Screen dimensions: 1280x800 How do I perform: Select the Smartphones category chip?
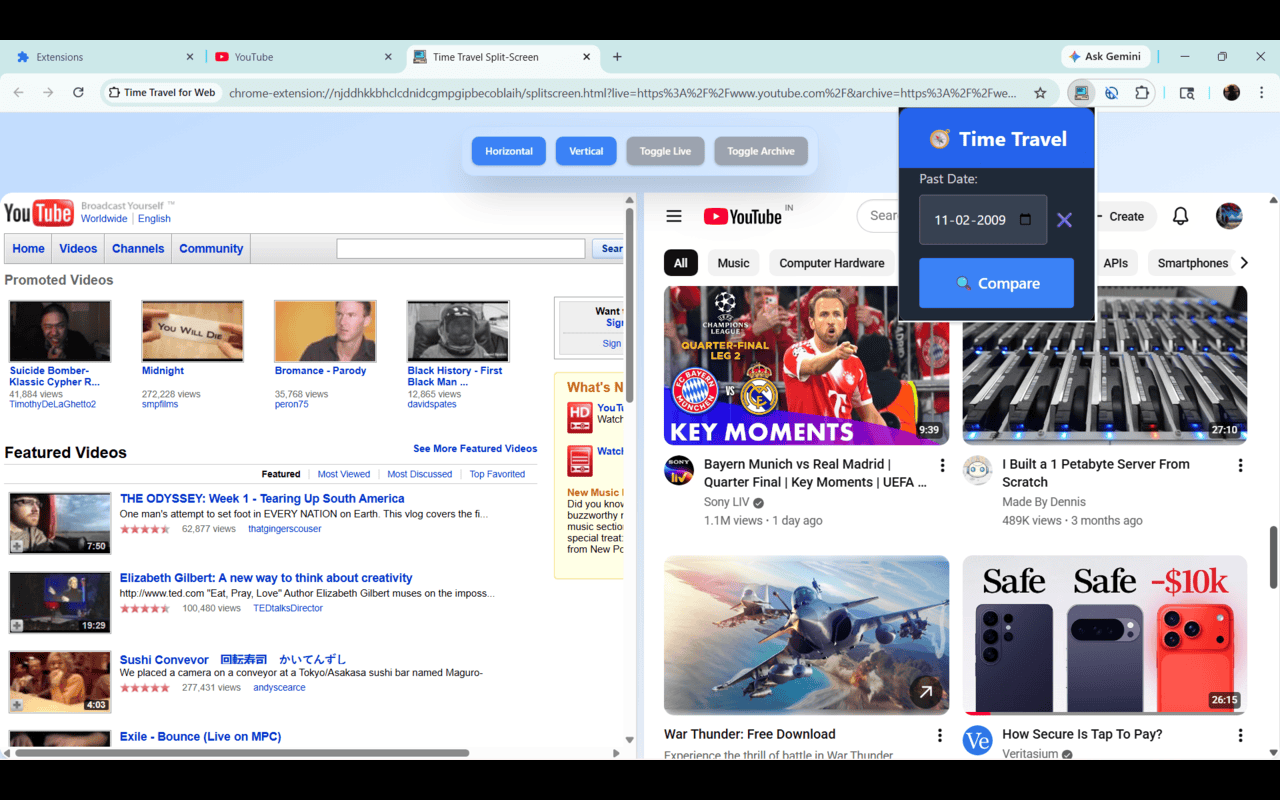(x=1192, y=263)
